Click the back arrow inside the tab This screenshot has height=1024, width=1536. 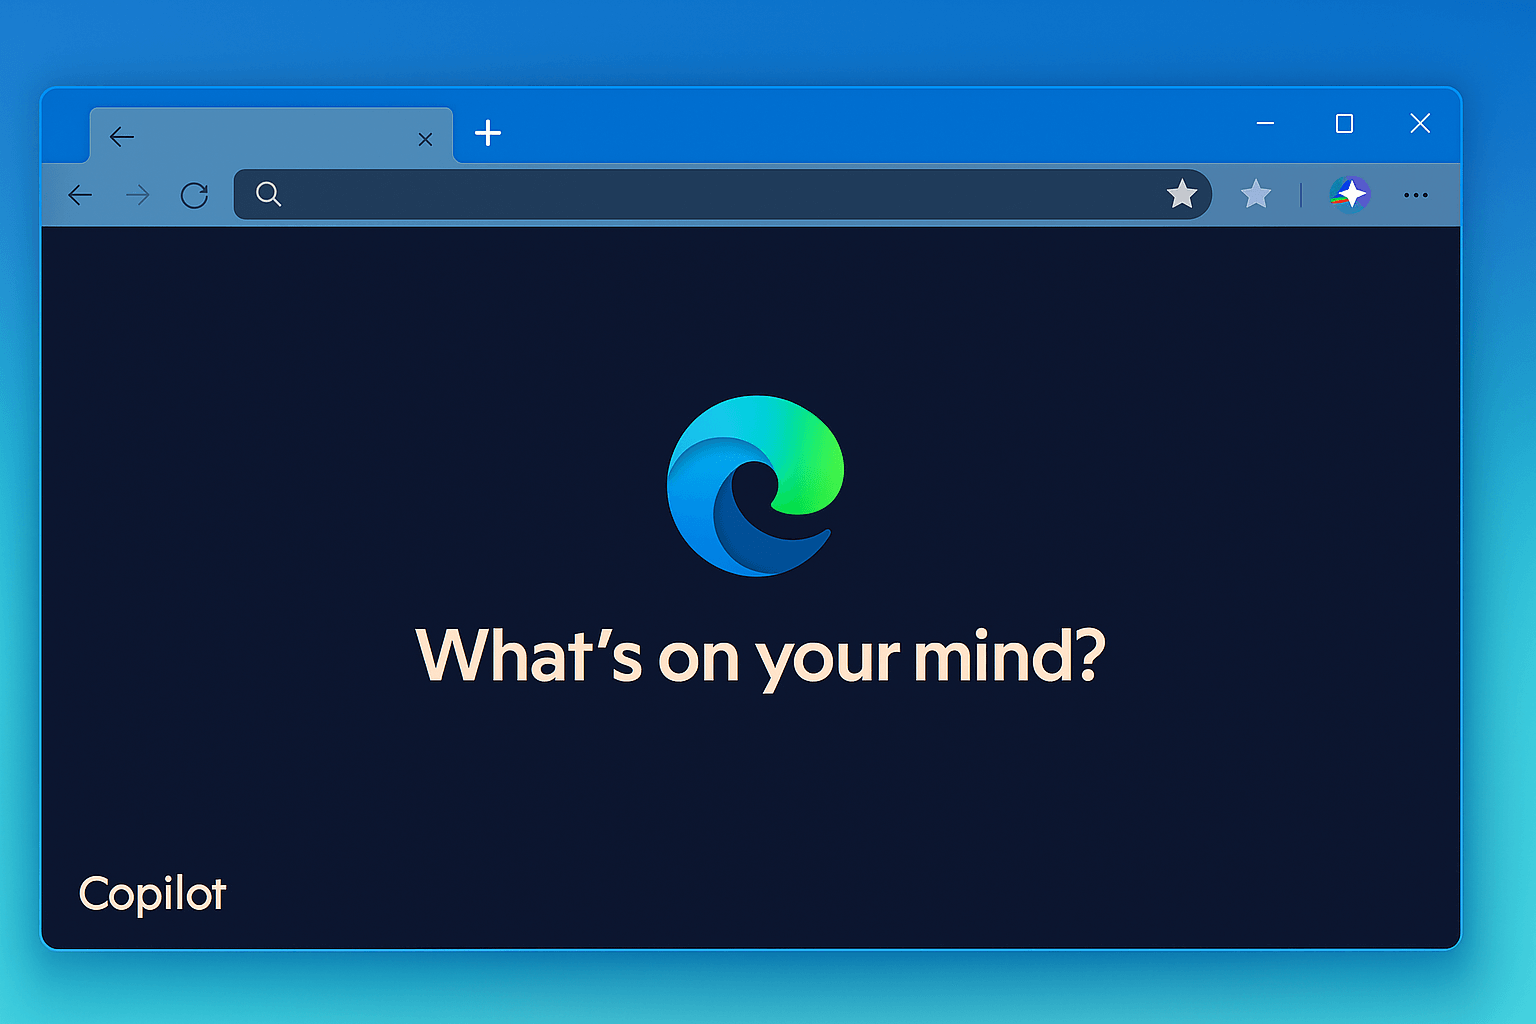point(122,136)
